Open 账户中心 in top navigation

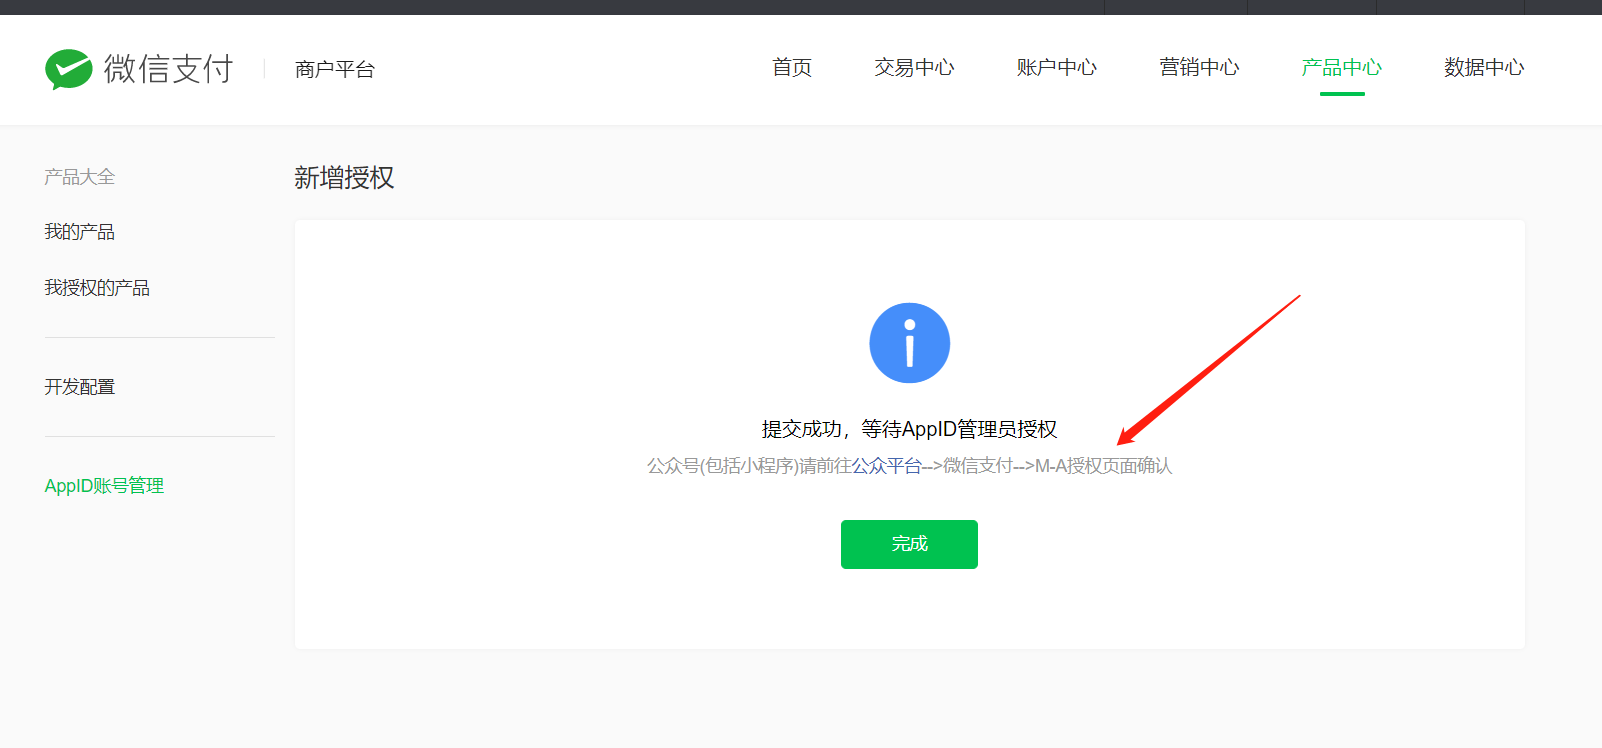(1056, 67)
